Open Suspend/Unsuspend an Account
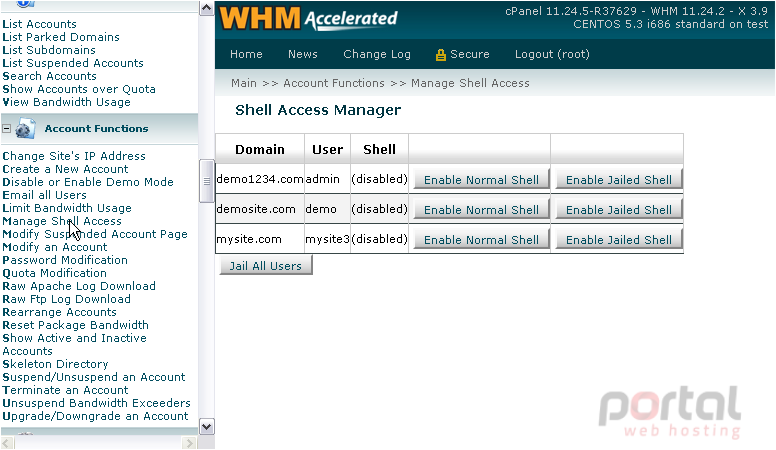Viewport: 776px width, 450px height. coord(94,377)
